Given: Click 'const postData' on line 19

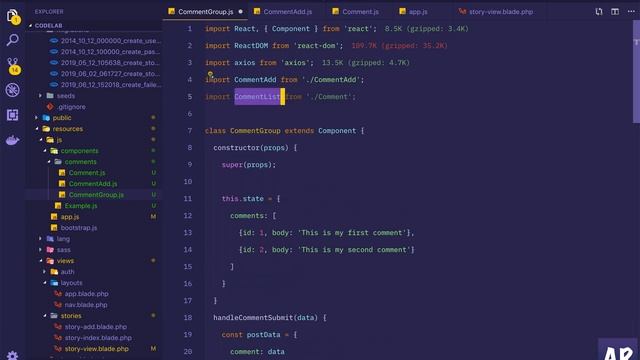Looking at the screenshot, I should (x=251, y=335).
